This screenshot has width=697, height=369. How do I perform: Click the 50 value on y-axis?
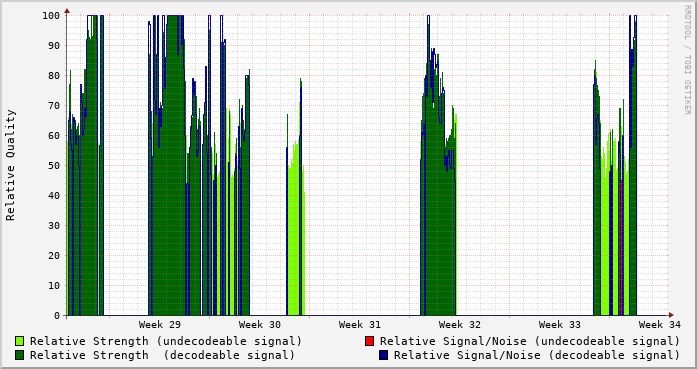click(x=54, y=165)
